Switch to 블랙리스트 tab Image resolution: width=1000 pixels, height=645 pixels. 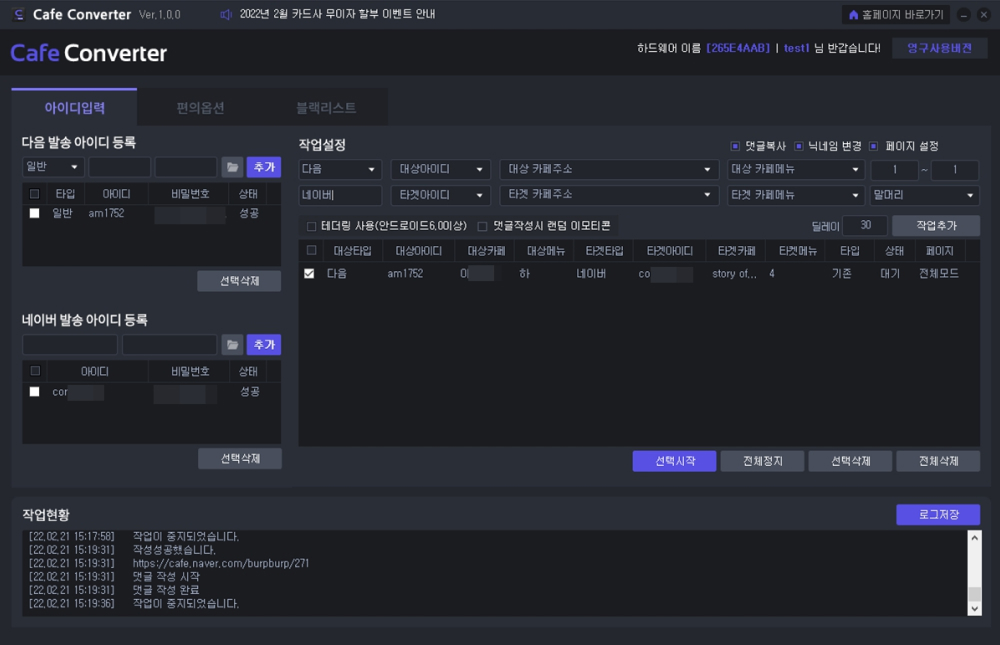(326, 108)
